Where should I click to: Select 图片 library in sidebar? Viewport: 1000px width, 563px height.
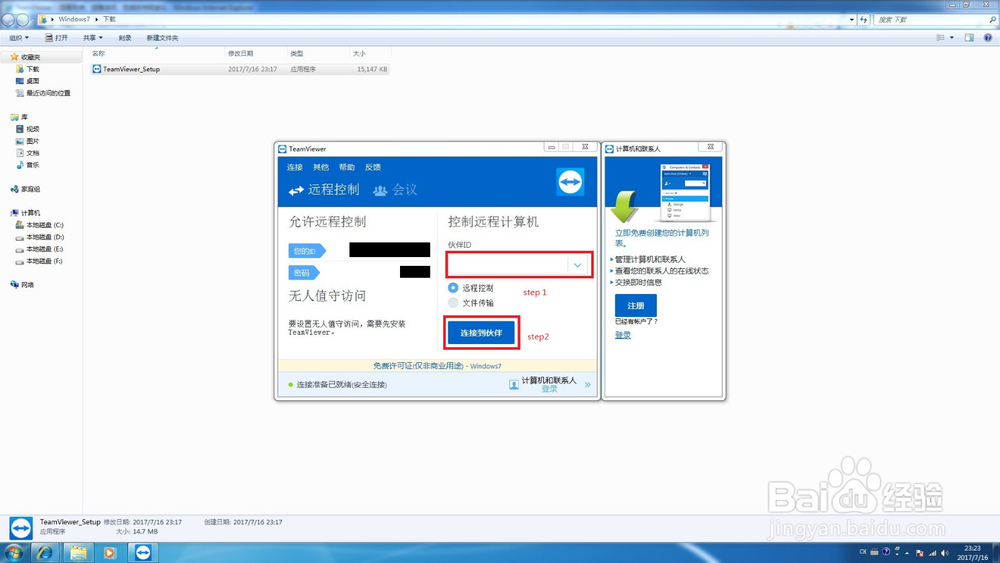point(27,141)
